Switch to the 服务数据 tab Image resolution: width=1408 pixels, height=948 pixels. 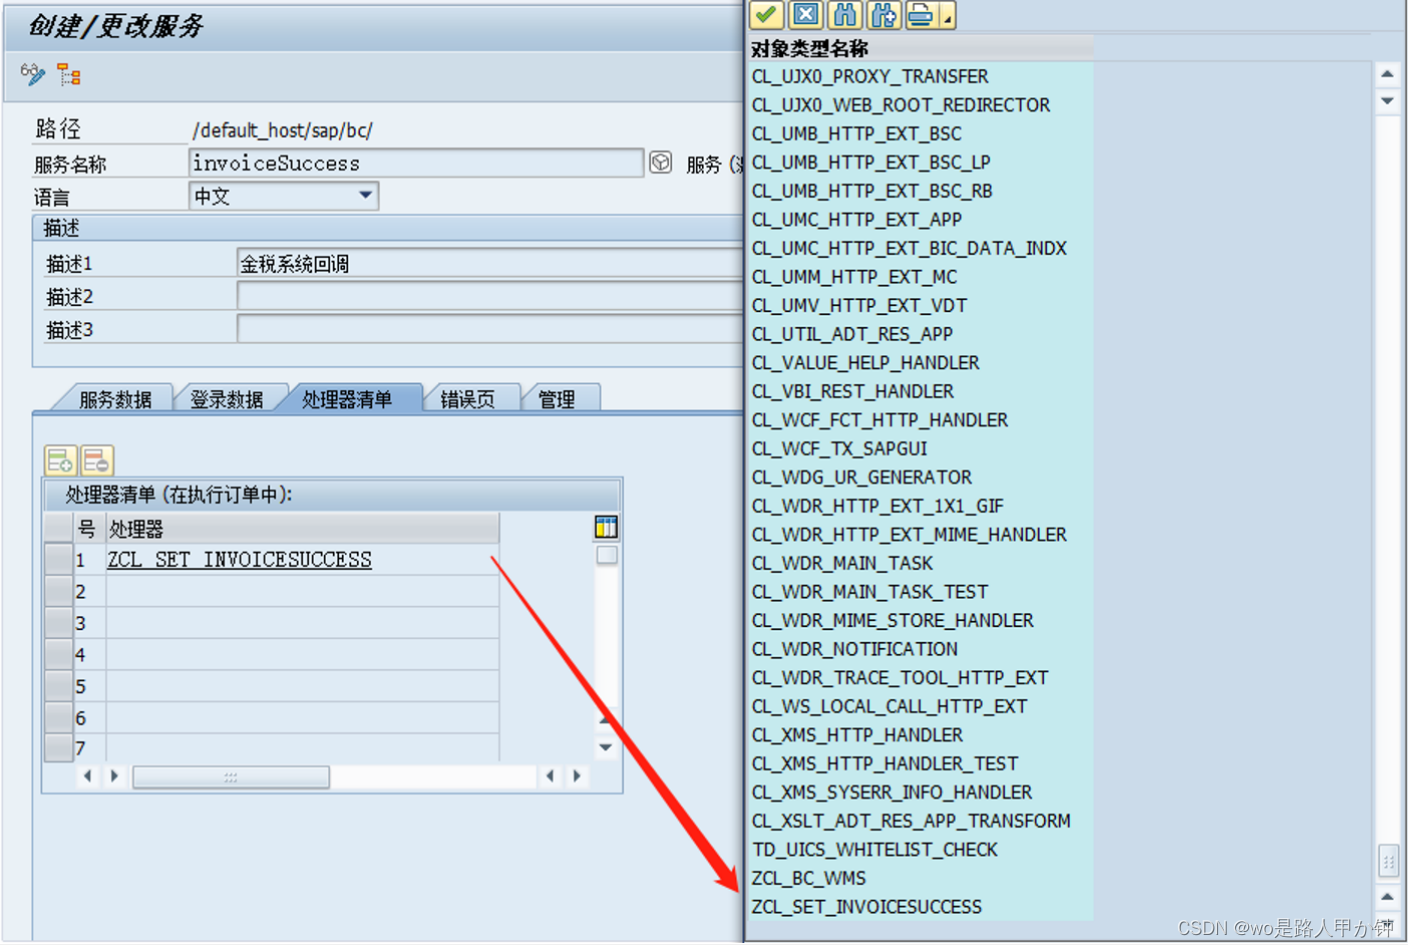(116, 397)
